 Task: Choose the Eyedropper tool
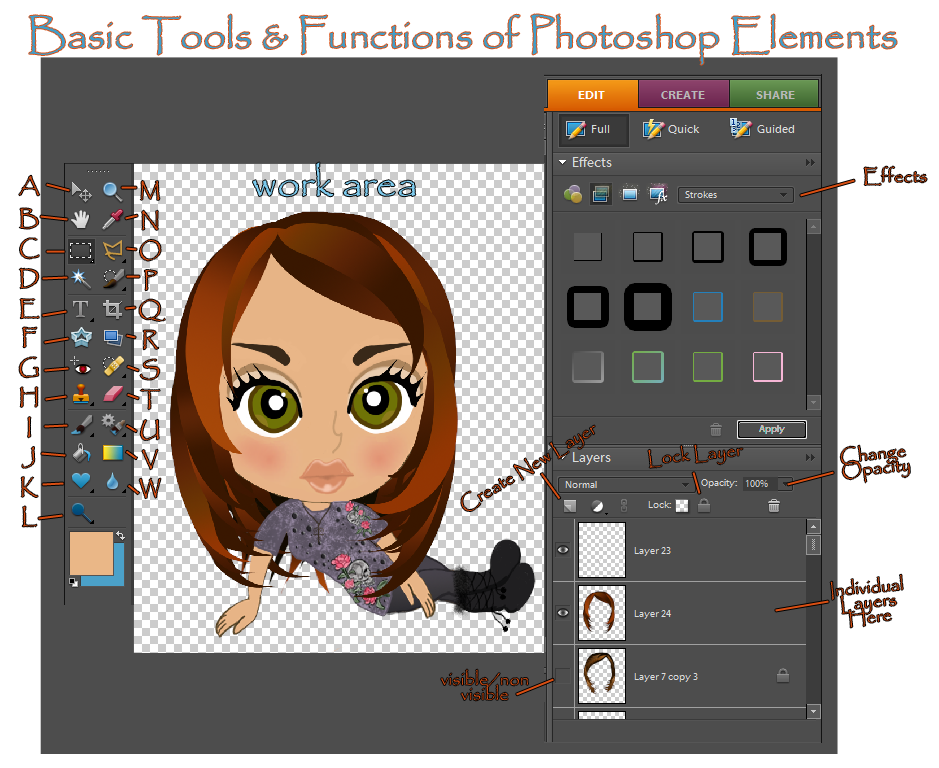click(112, 220)
